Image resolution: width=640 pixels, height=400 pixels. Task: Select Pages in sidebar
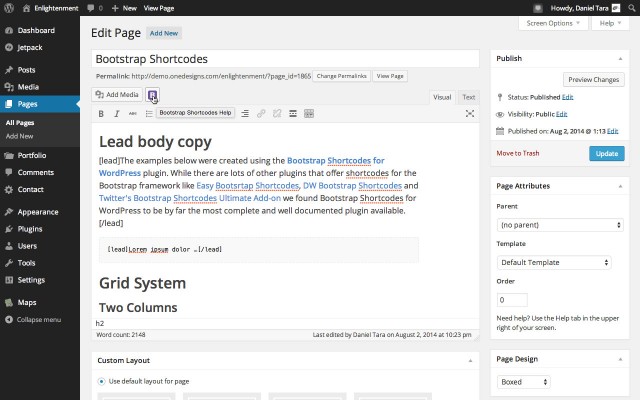[40, 104]
